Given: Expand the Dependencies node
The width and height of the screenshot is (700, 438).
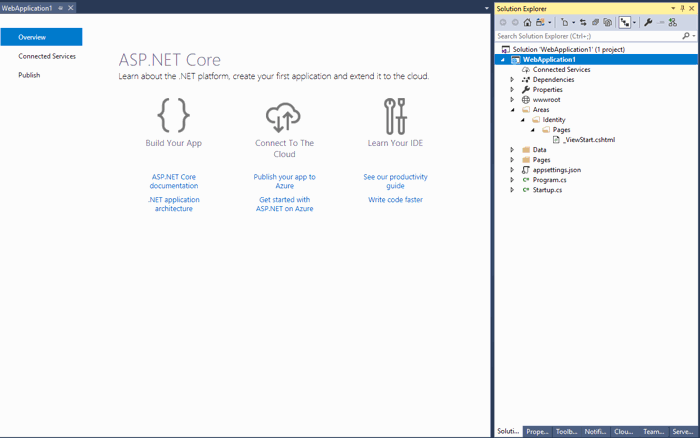Looking at the screenshot, I should coord(512,80).
